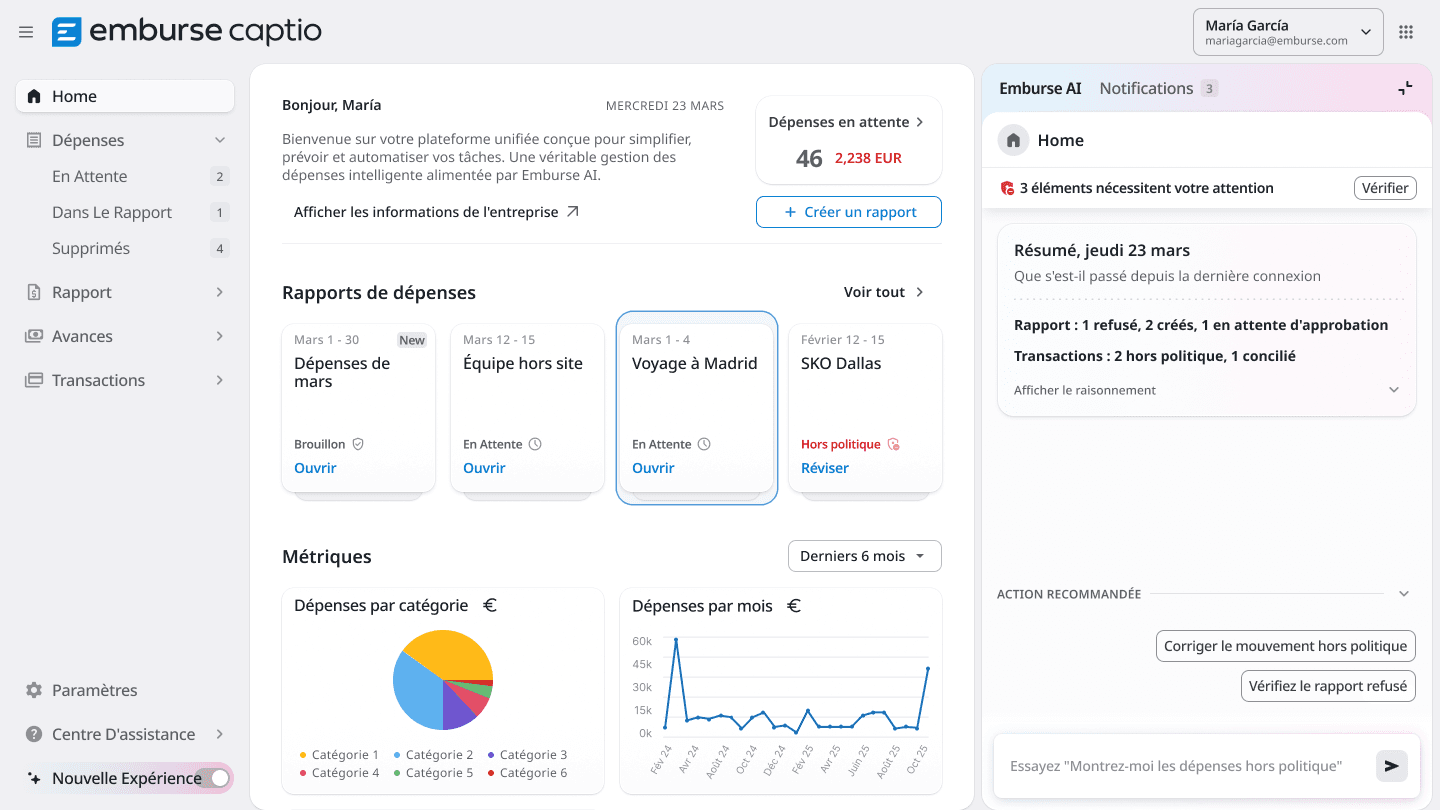Click the Paramètres gear icon
Image resolution: width=1440 pixels, height=810 pixels.
(34, 690)
